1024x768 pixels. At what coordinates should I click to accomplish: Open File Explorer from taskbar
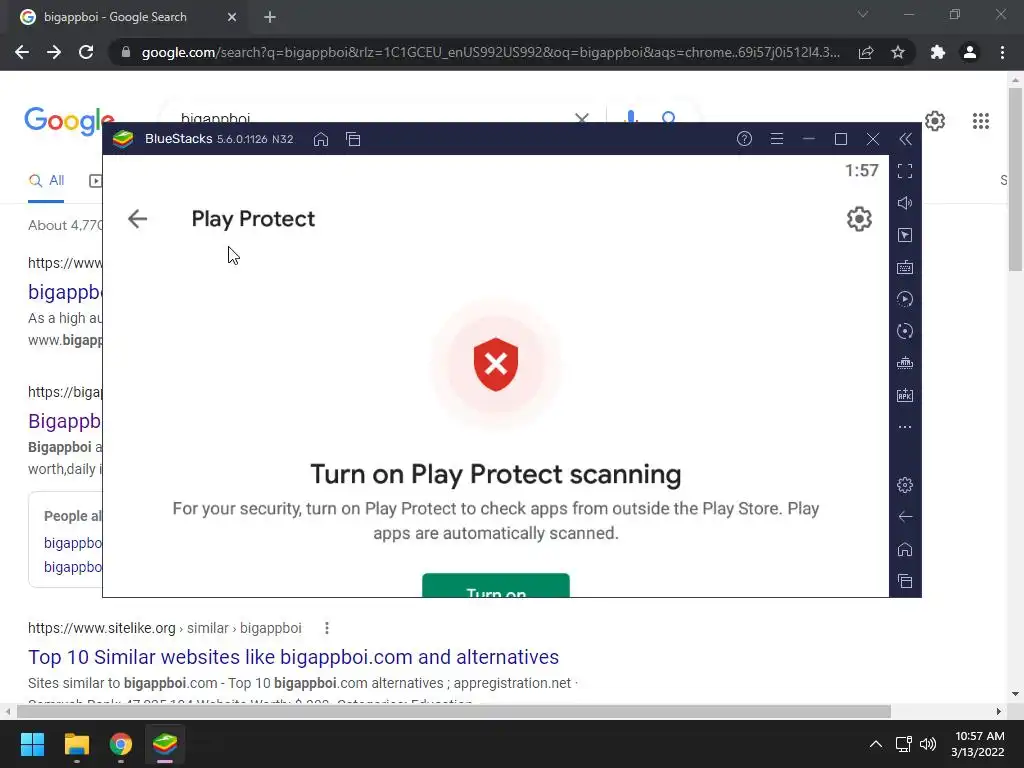76,744
